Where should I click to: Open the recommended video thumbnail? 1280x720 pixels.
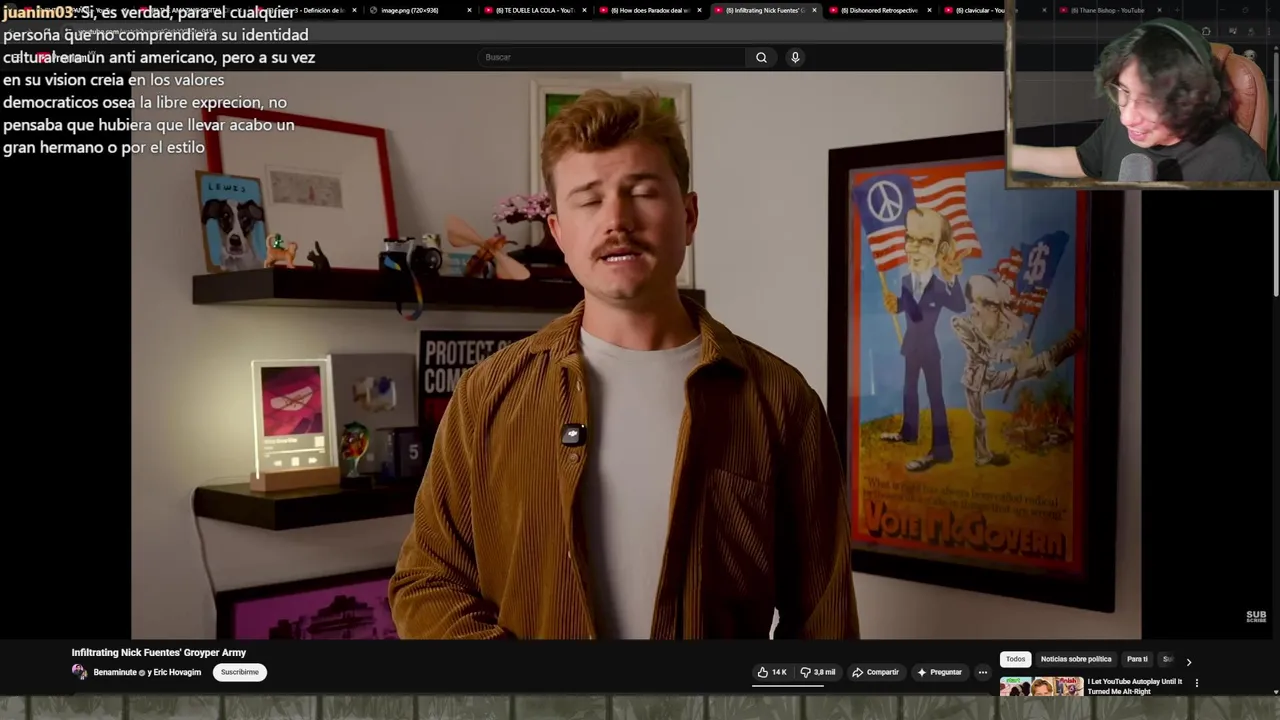click(x=1041, y=686)
